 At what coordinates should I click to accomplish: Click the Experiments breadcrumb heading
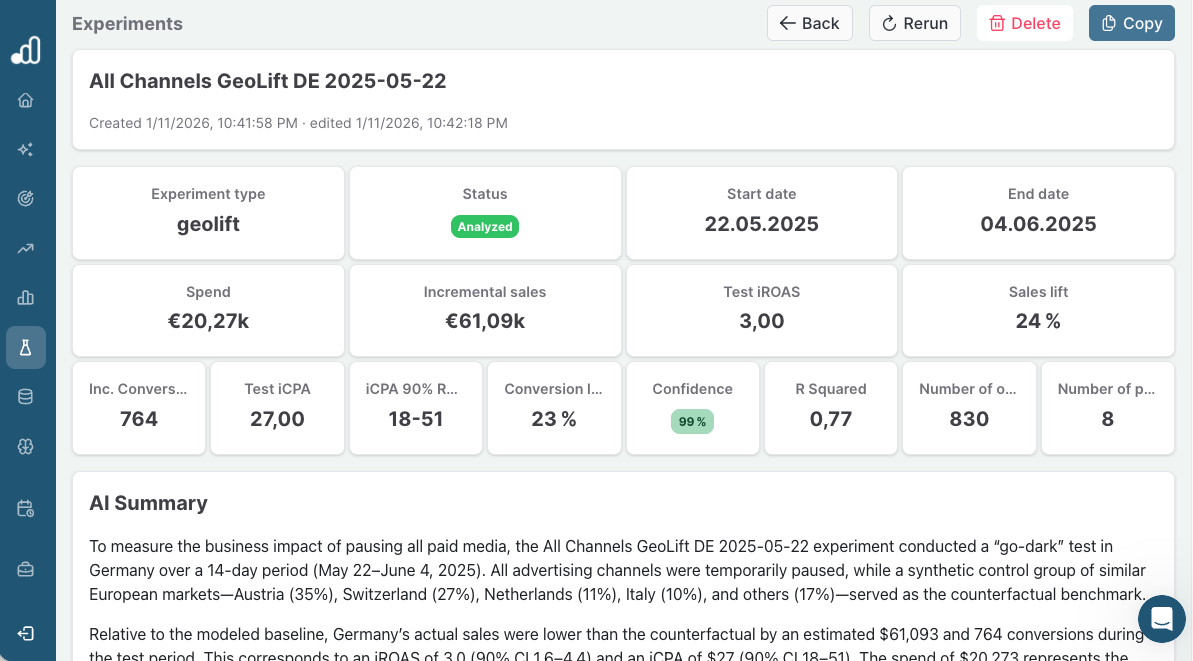[127, 24]
